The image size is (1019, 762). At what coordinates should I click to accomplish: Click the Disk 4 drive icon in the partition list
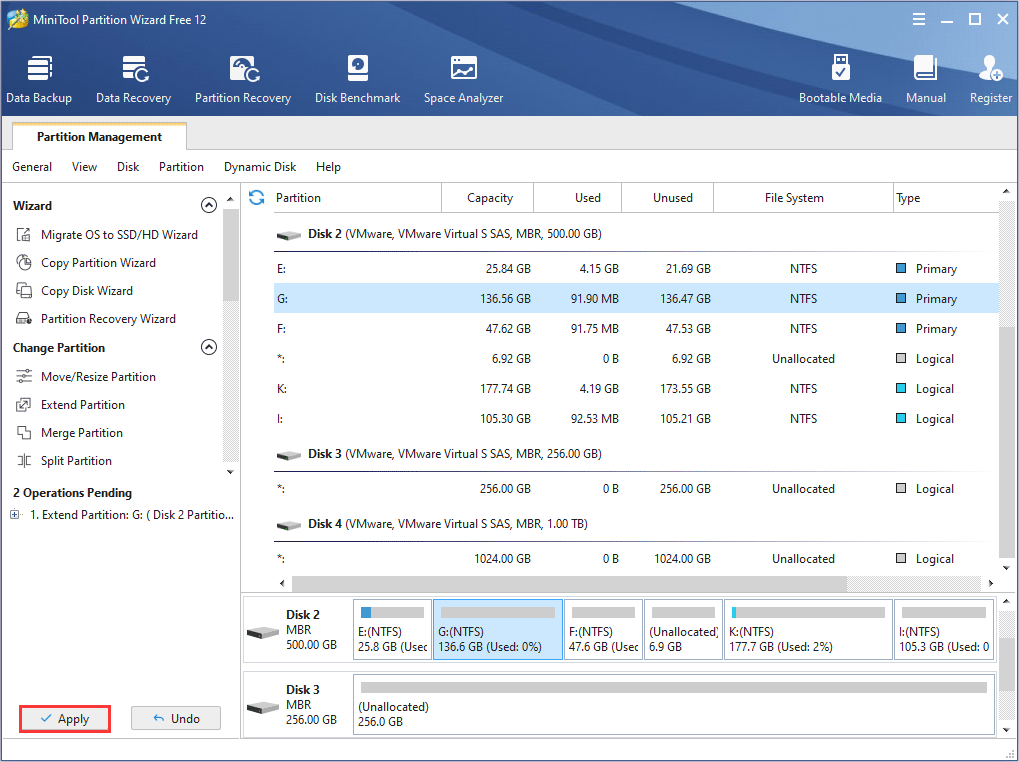click(x=289, y=524)
